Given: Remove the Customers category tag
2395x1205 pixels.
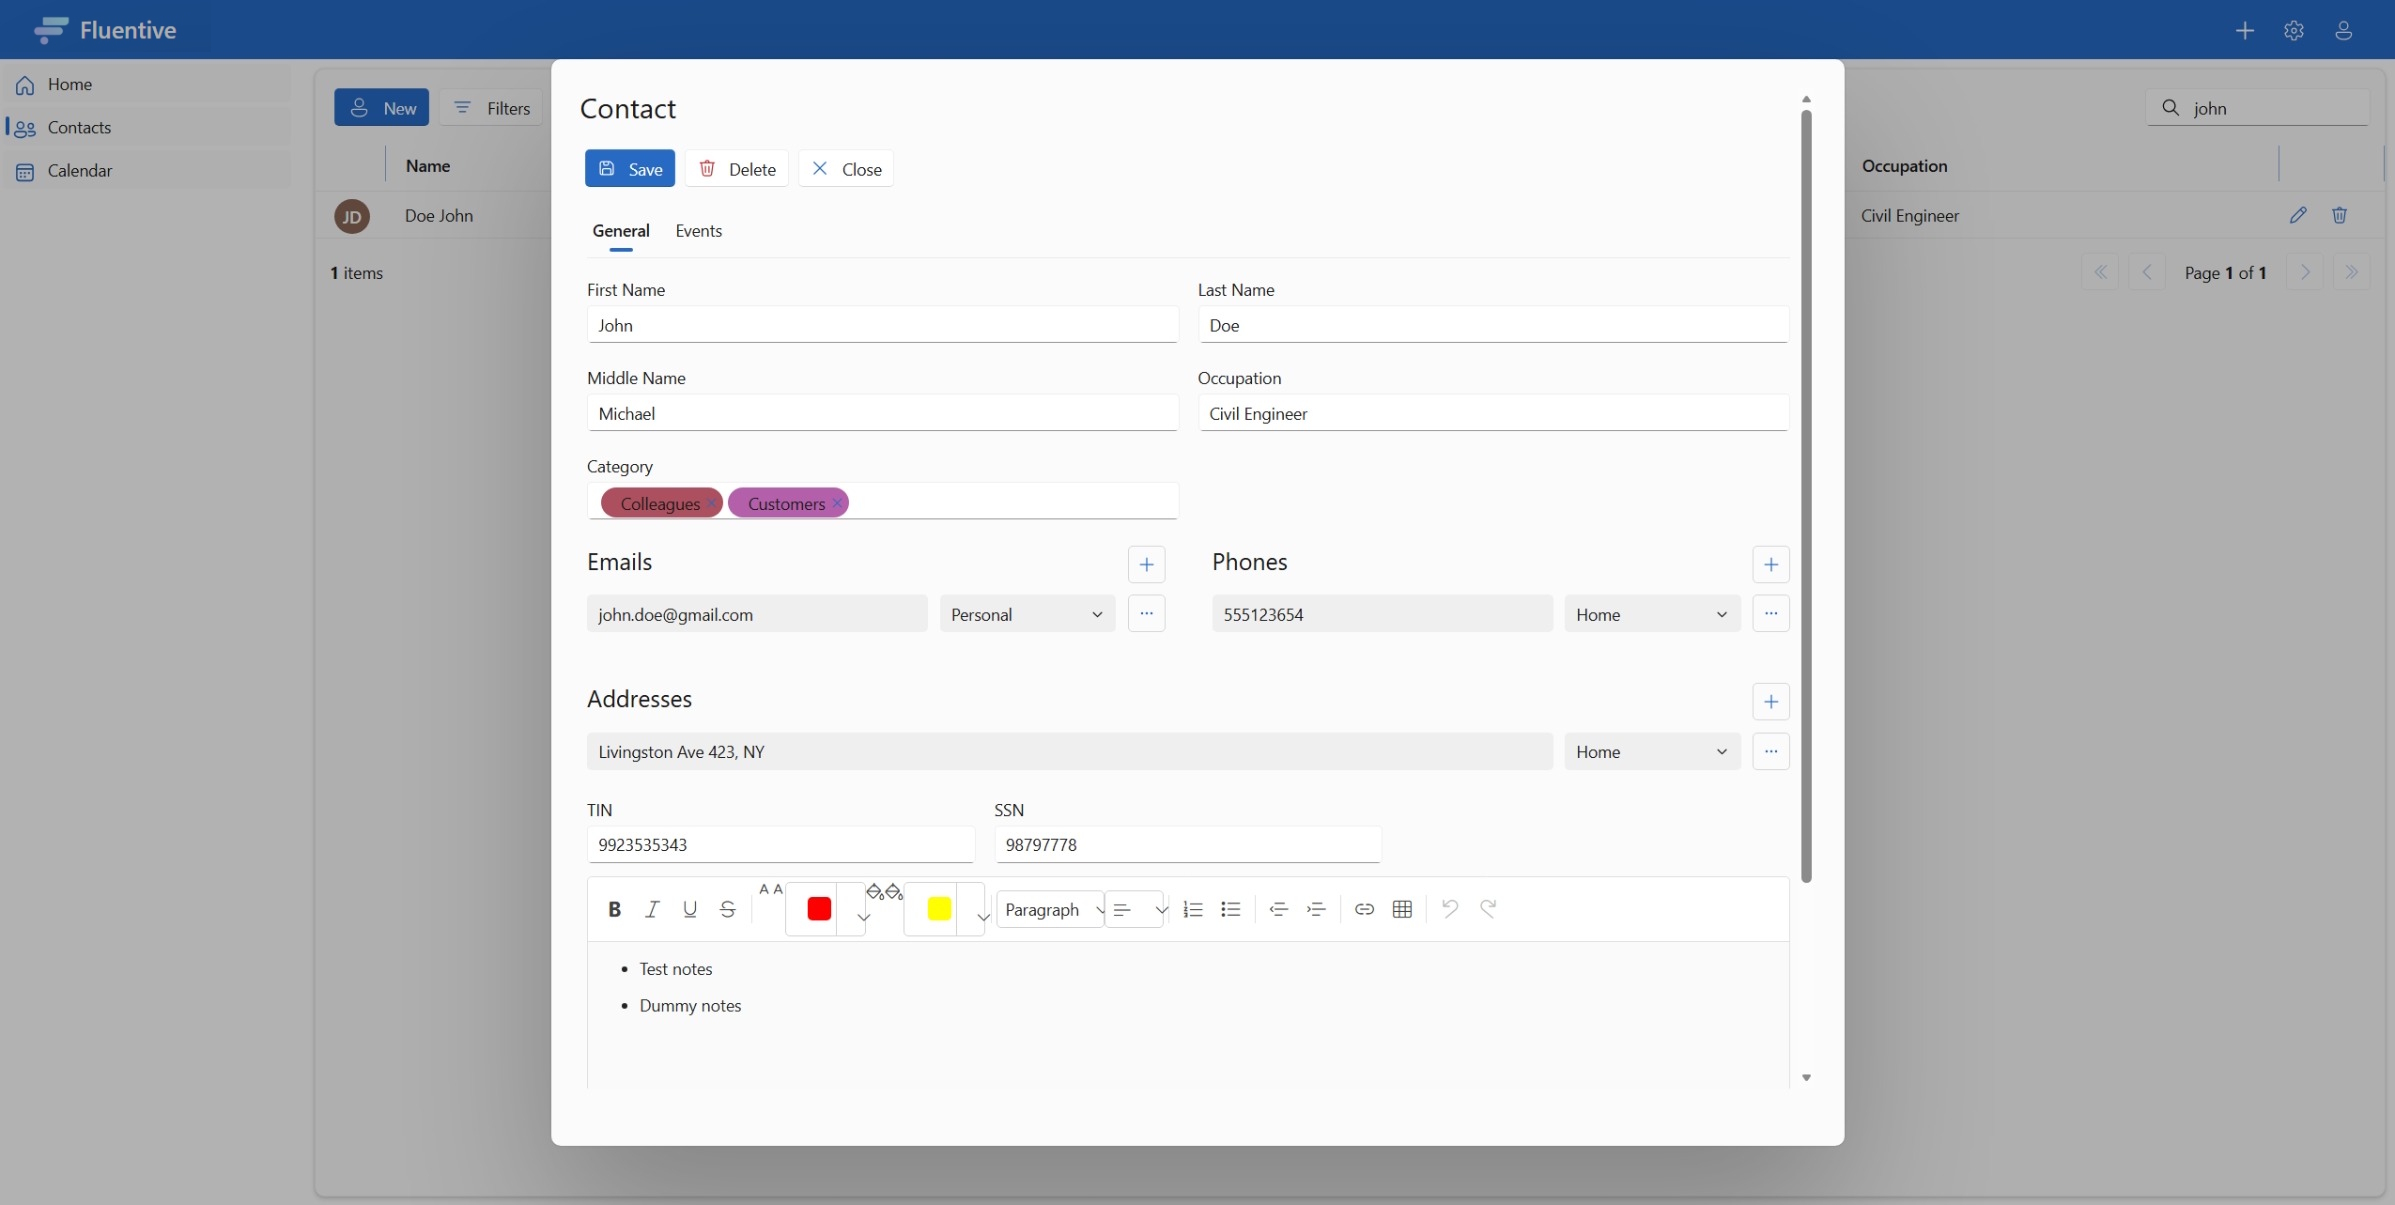Looking at the screenshot, I should tap(837, 503).
